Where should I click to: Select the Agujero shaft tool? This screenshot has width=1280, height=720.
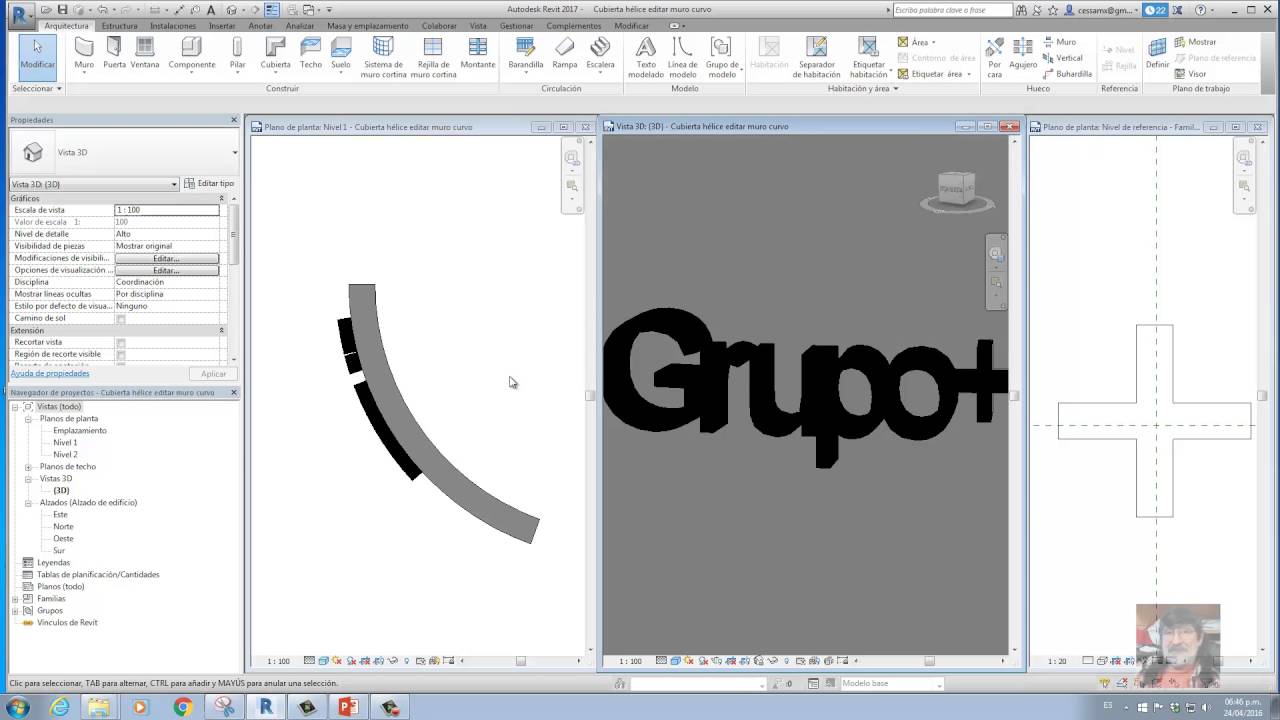[x=1023, y=54]
